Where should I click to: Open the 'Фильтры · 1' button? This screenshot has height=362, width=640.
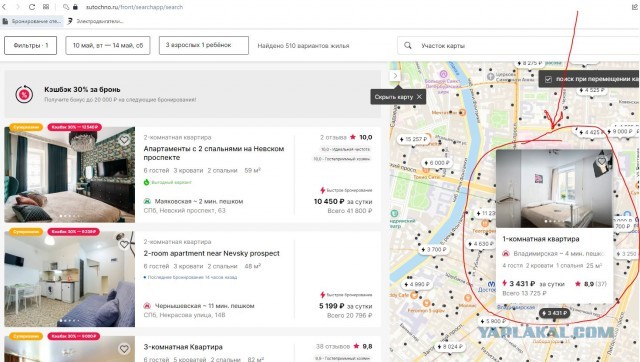[x=31, y=45]
